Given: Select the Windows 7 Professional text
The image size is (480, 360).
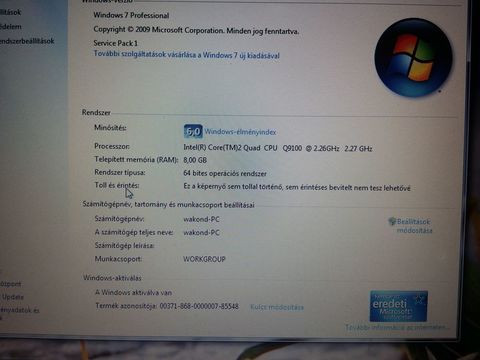Looking at the screenshot, I should pos(131,15).
